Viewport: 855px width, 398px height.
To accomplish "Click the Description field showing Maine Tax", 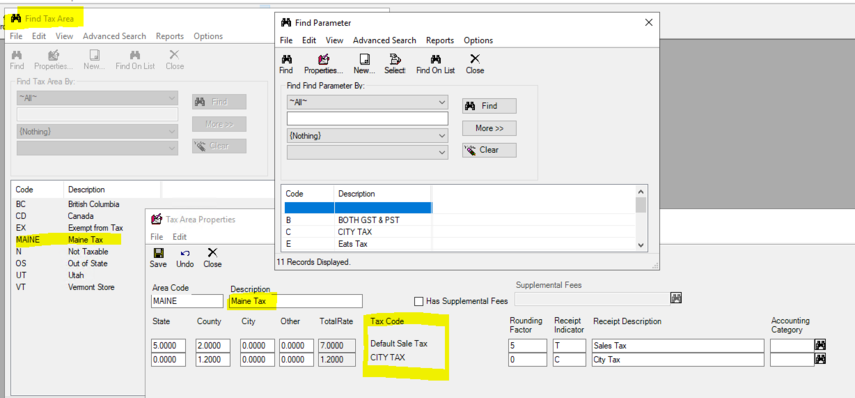I will [x=296, y=301].
